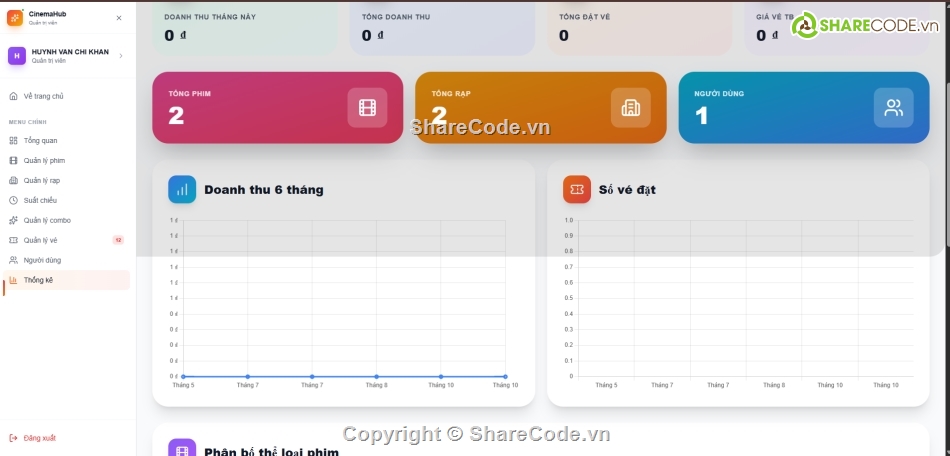Select the Thống kê statistics menu item
The width and height of the screenshot is (950, 456).
point(38,280)
